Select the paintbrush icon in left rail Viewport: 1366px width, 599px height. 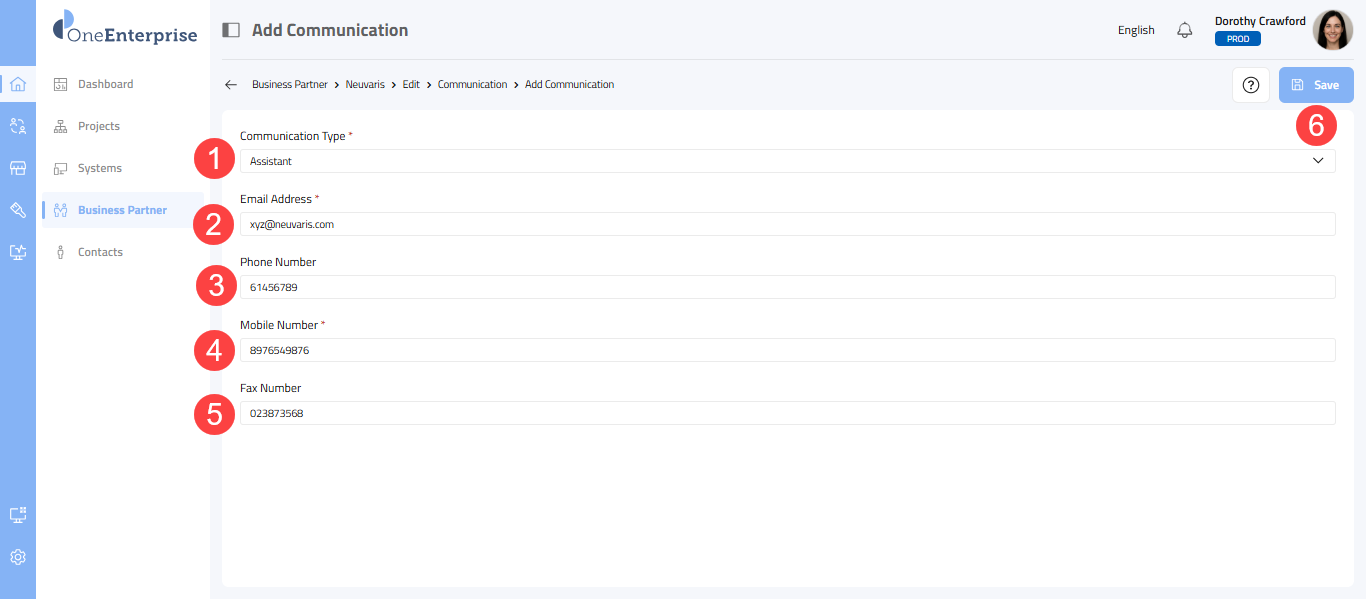click(x=18, y=210)
